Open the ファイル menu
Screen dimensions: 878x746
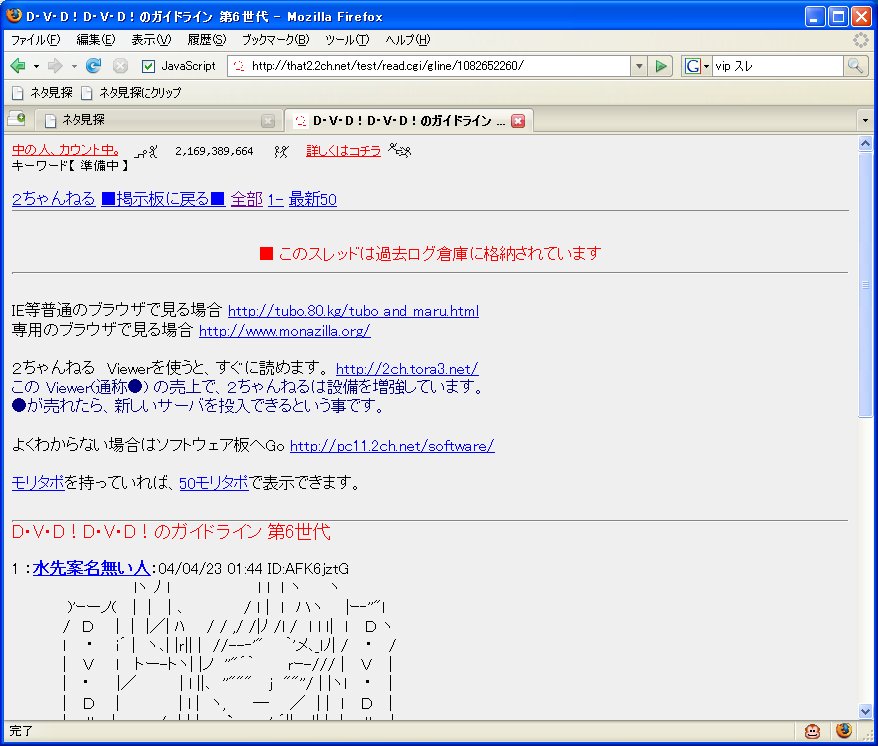(x=35, y=40)
